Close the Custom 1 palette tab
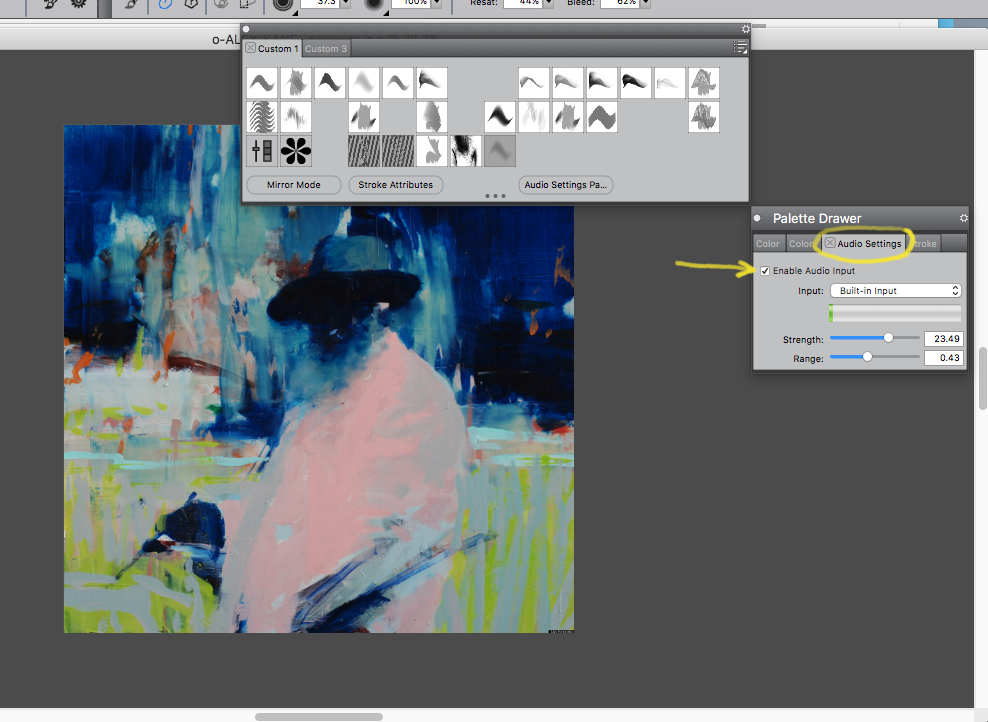This screenshot has height=722, width=988. point(251,48)
